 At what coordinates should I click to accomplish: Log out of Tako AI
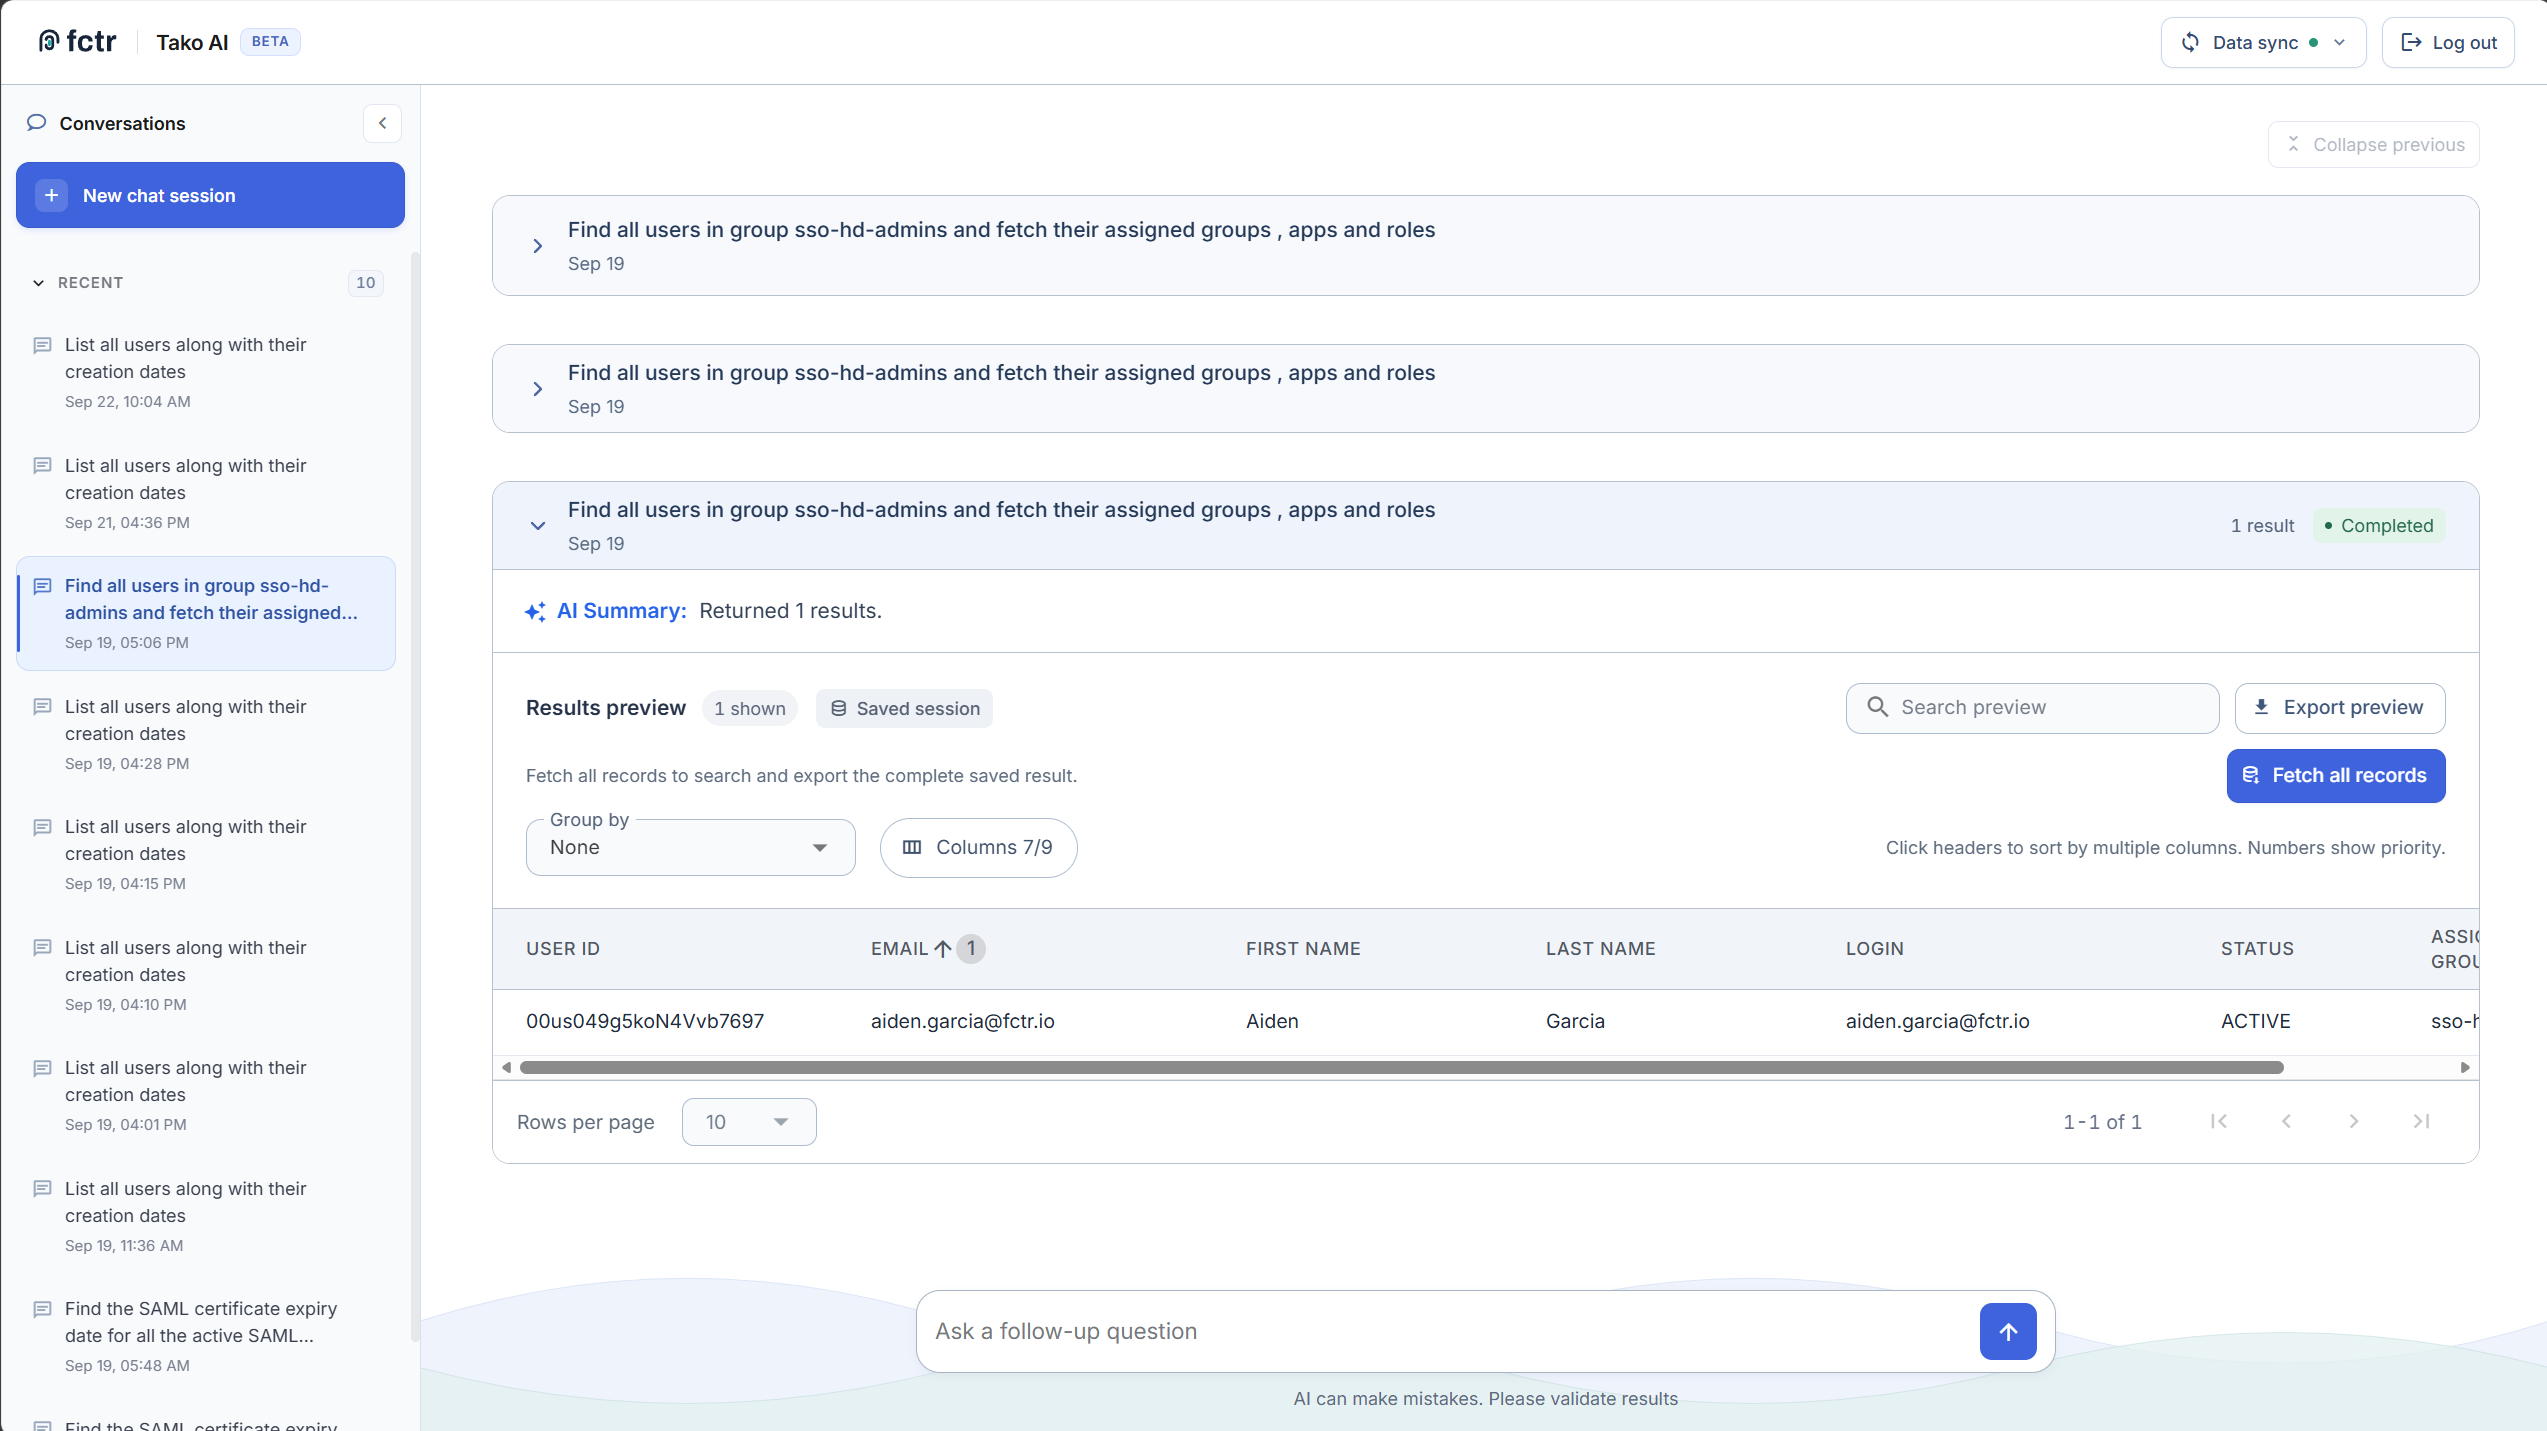(2448, 42)
